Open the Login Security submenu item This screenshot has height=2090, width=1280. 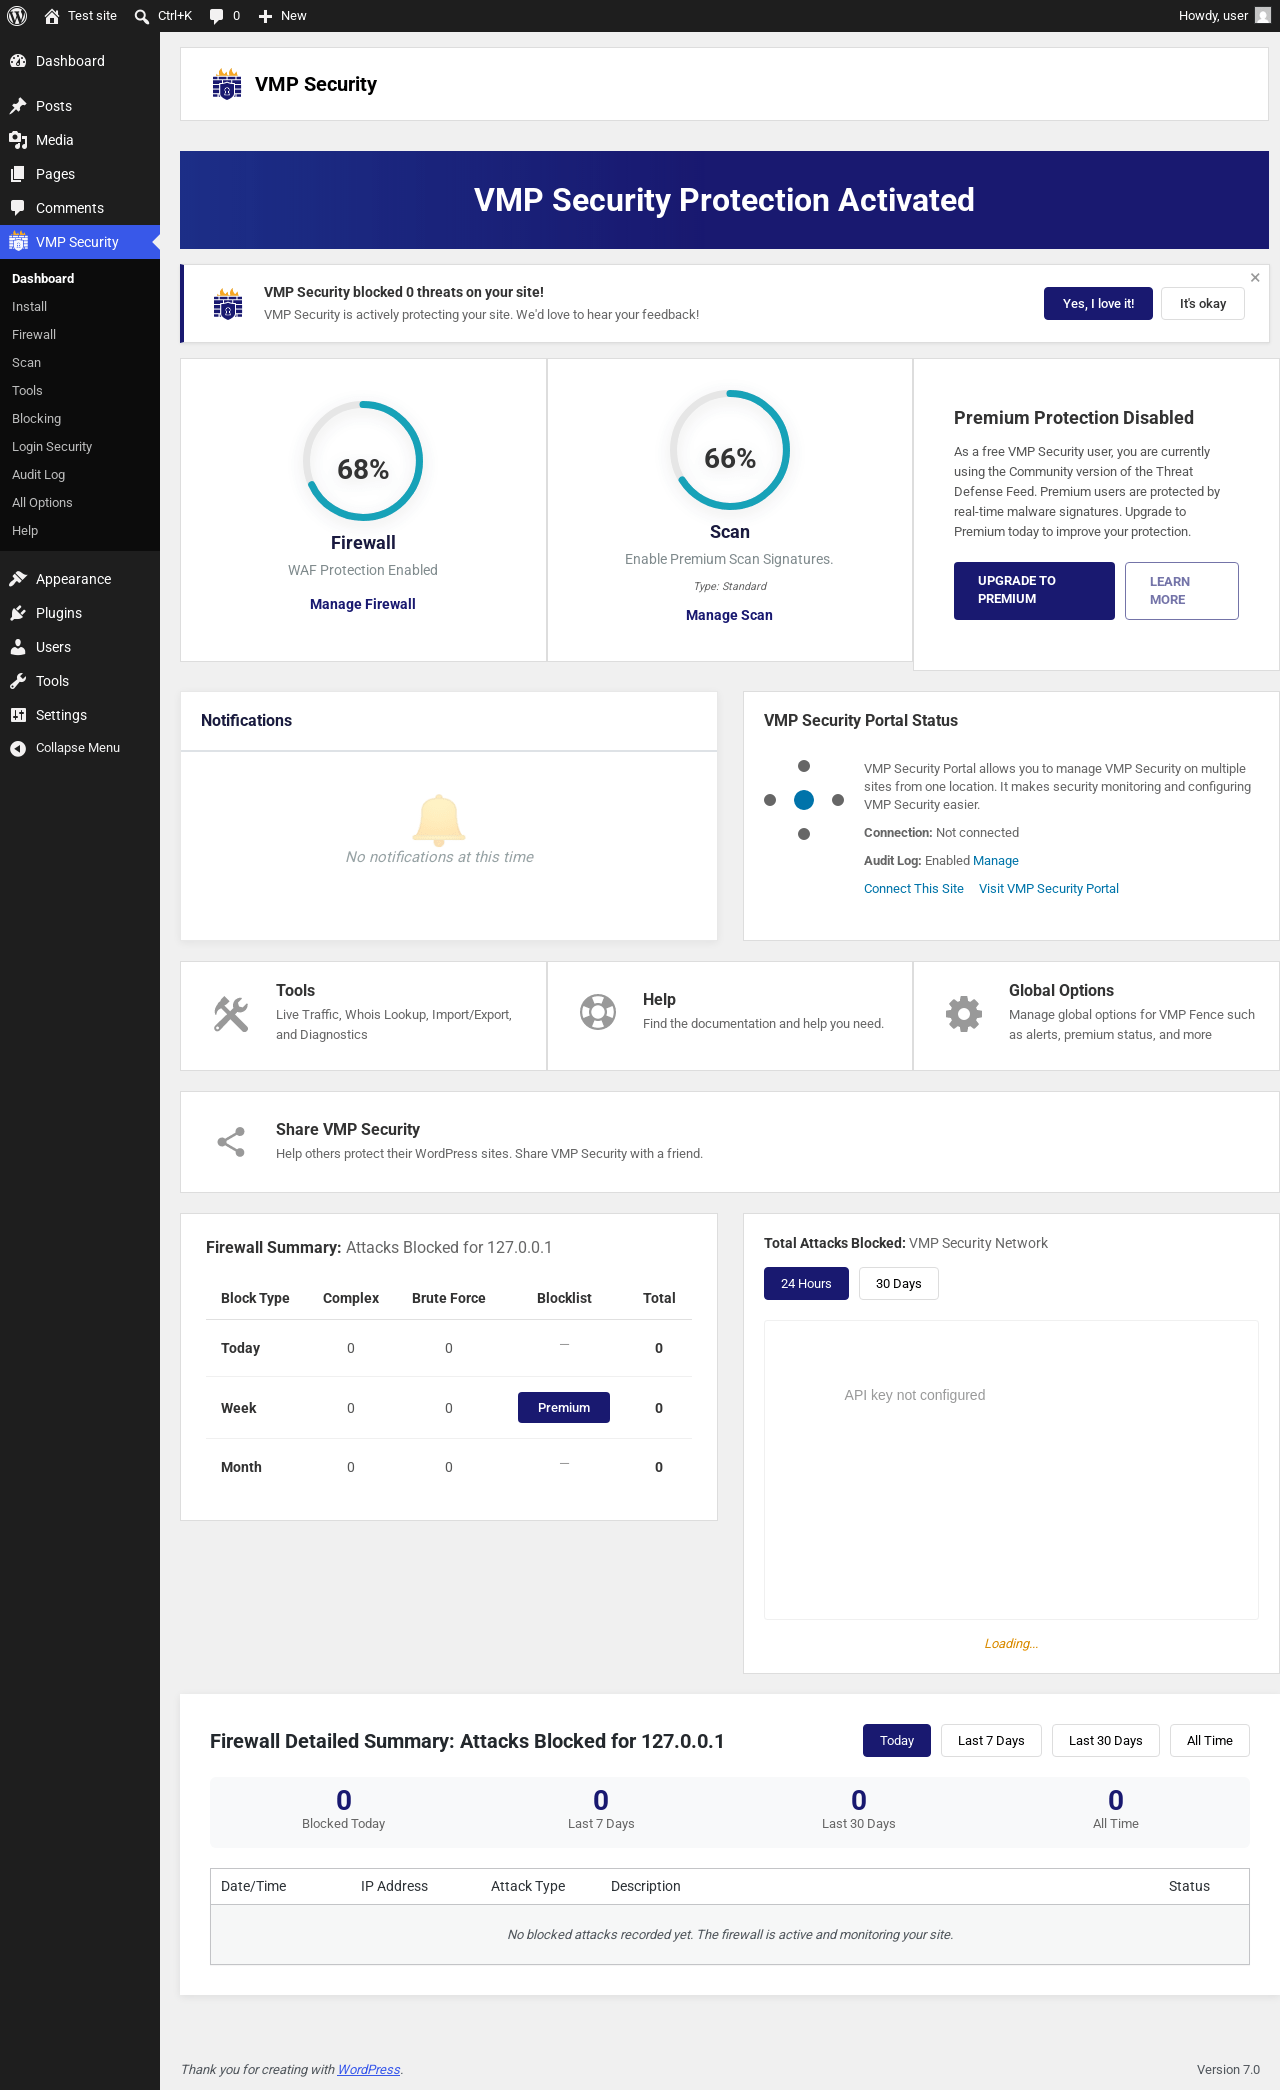pos(52,447)
